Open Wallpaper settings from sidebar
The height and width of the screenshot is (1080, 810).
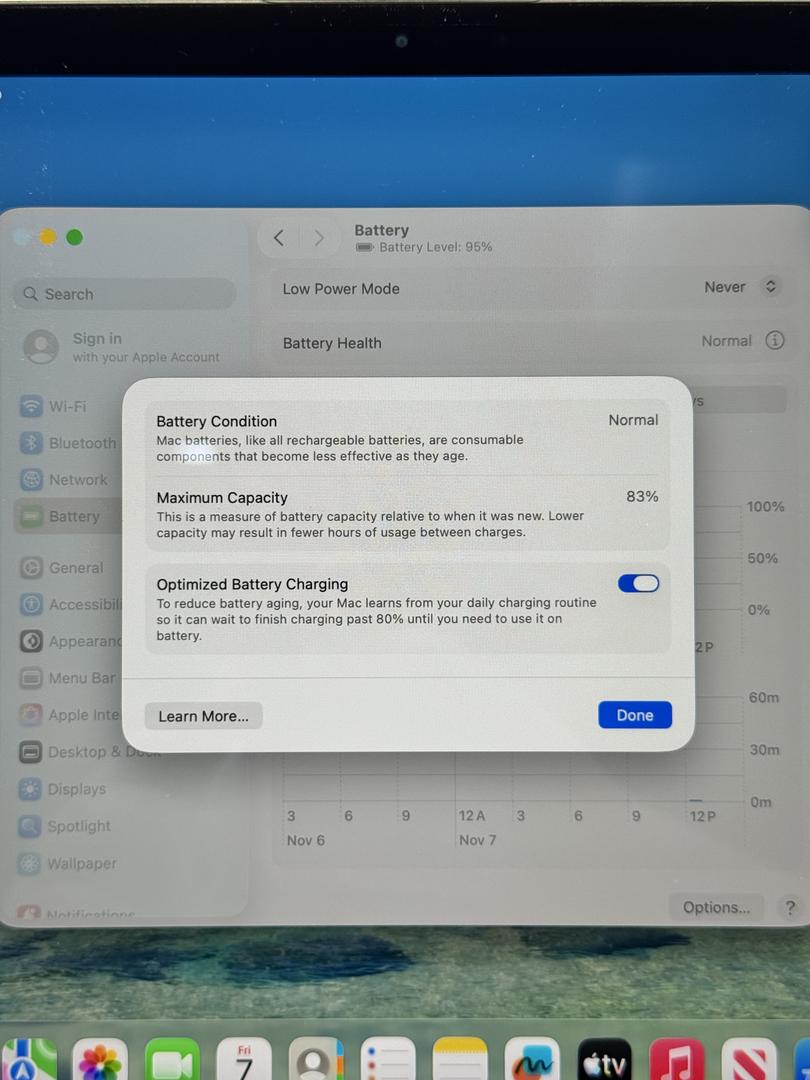click(x=68, y=864)
